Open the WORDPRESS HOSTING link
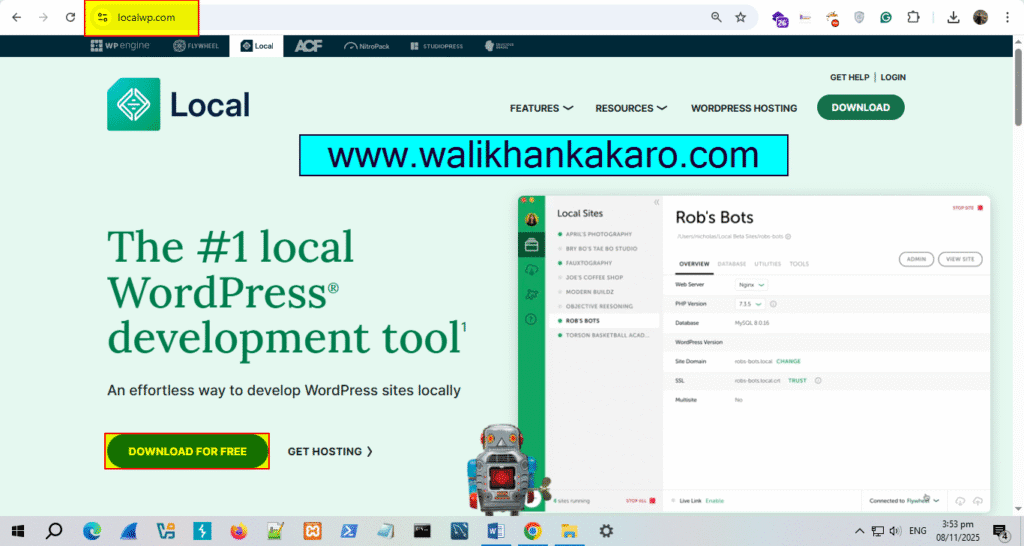1024x546 pixels. (x=744, y=108)
